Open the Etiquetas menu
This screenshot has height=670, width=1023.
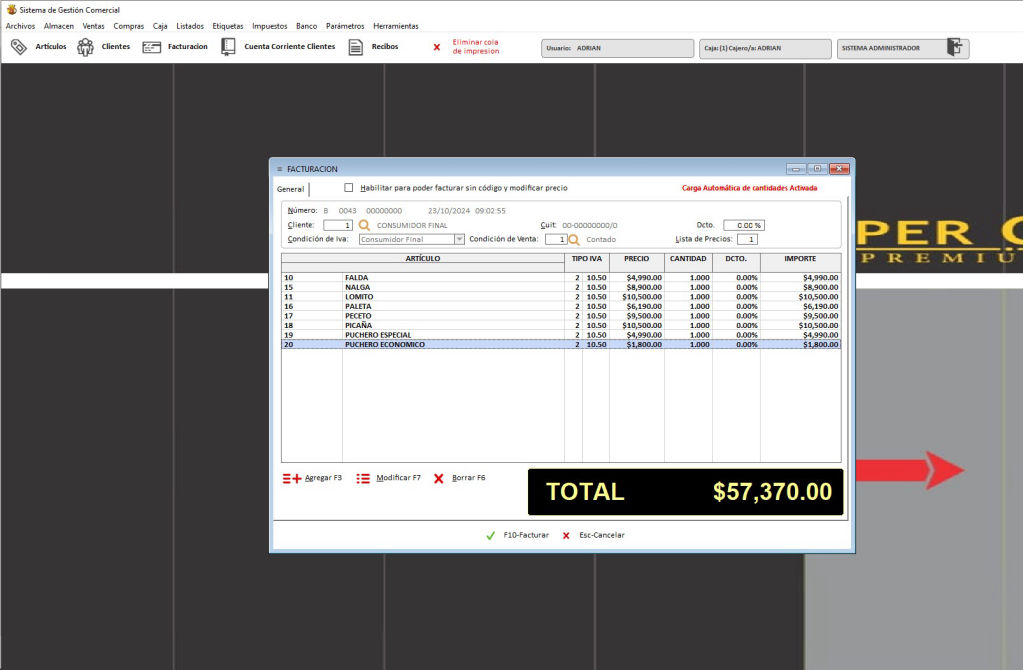click(x=228, y=26)
